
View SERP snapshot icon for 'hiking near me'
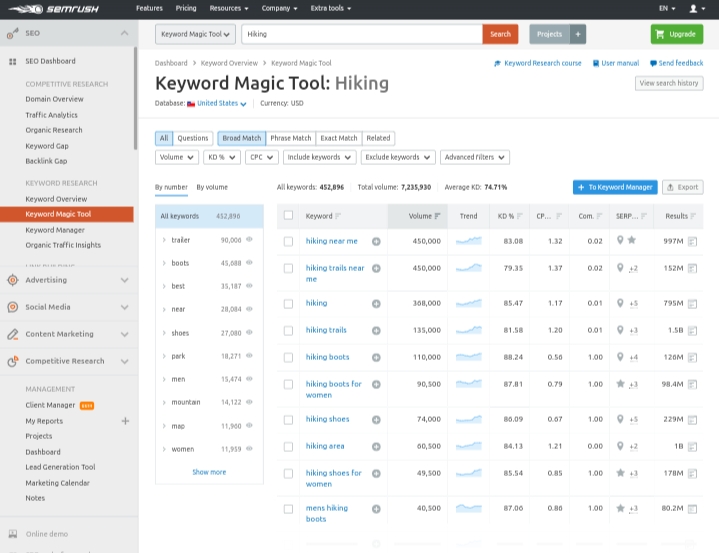coord(692,241)
